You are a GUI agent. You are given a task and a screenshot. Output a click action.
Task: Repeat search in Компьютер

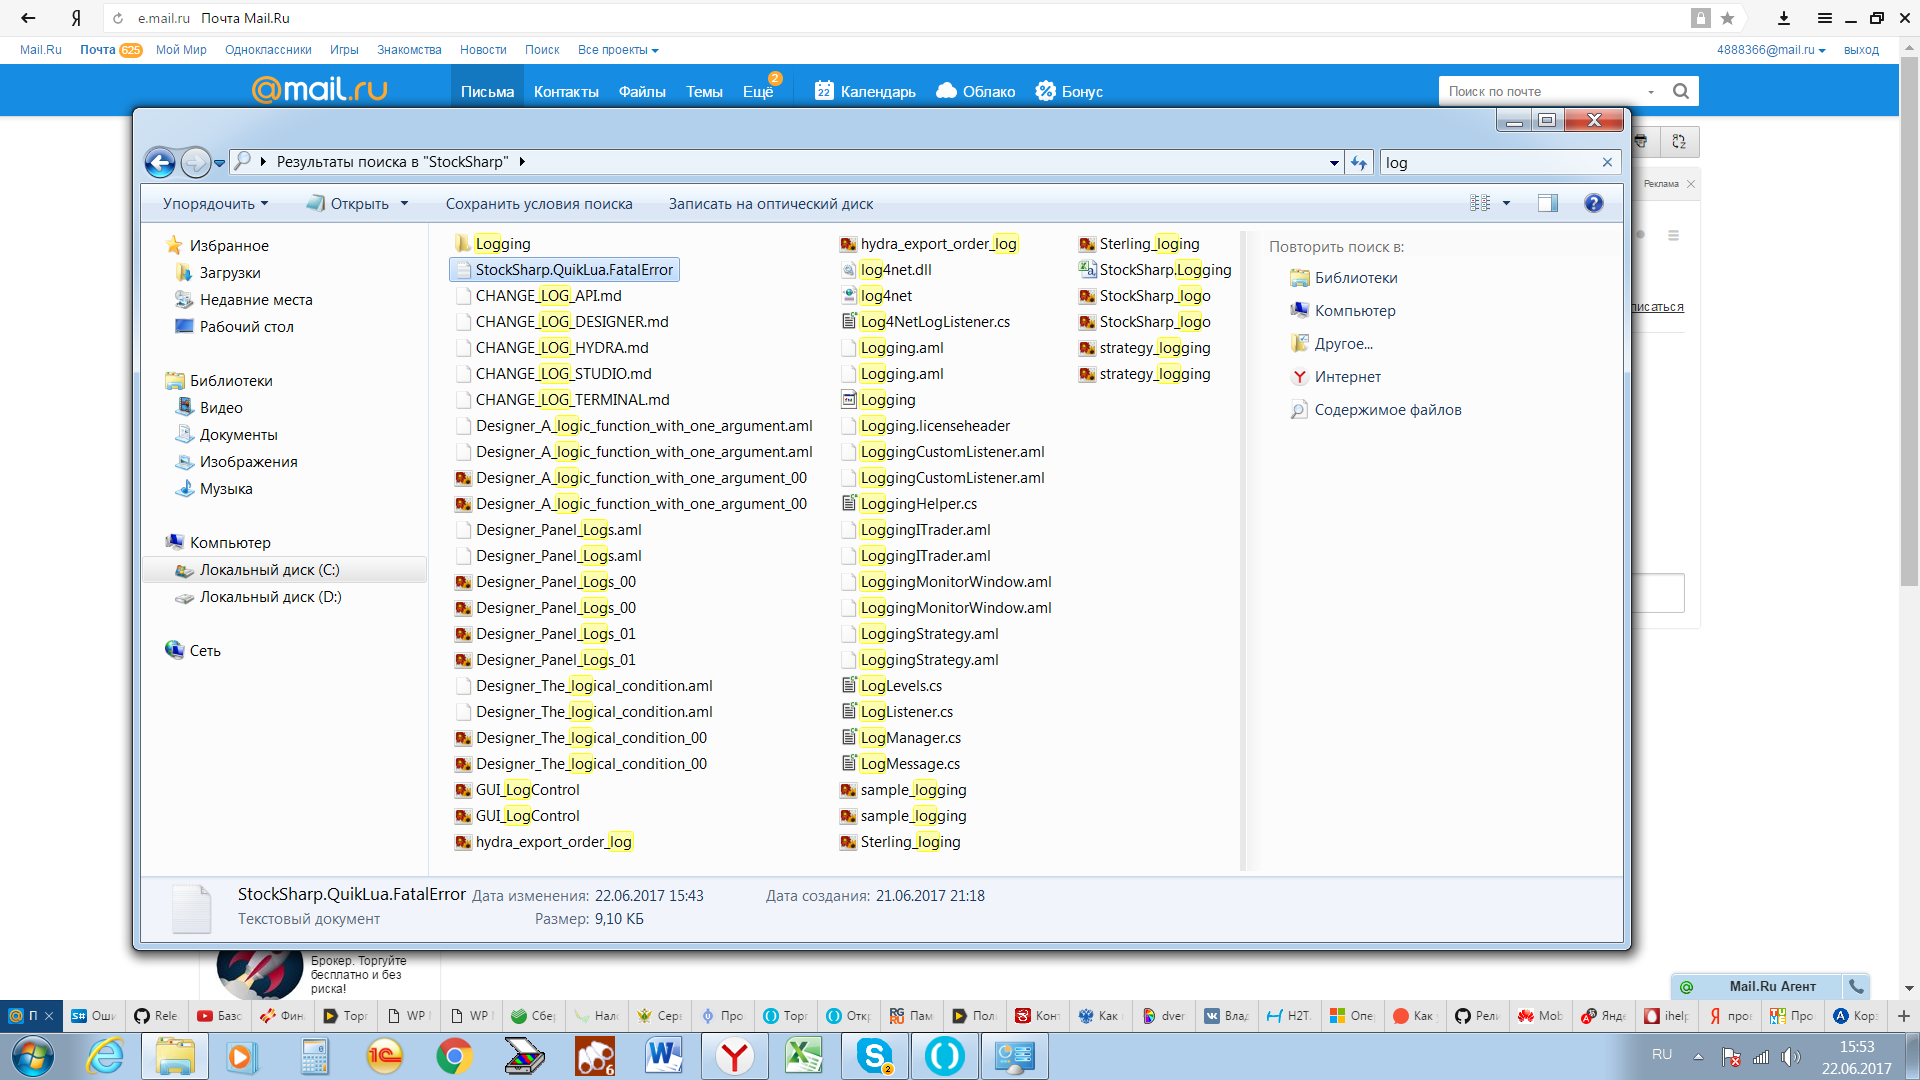pos(1355,310)
